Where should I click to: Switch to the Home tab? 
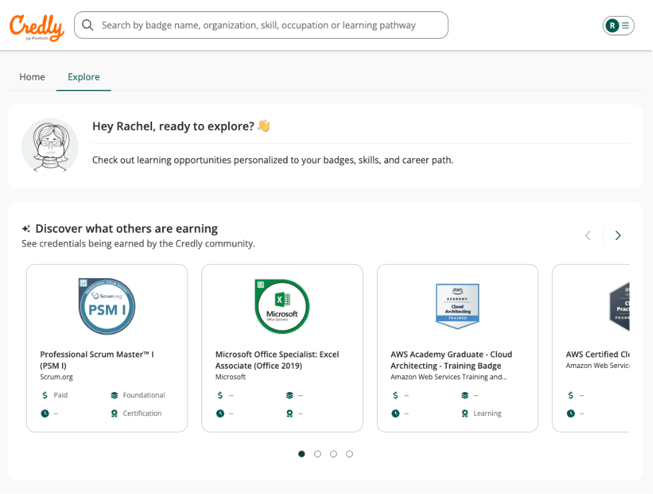(x=32, y=77)
